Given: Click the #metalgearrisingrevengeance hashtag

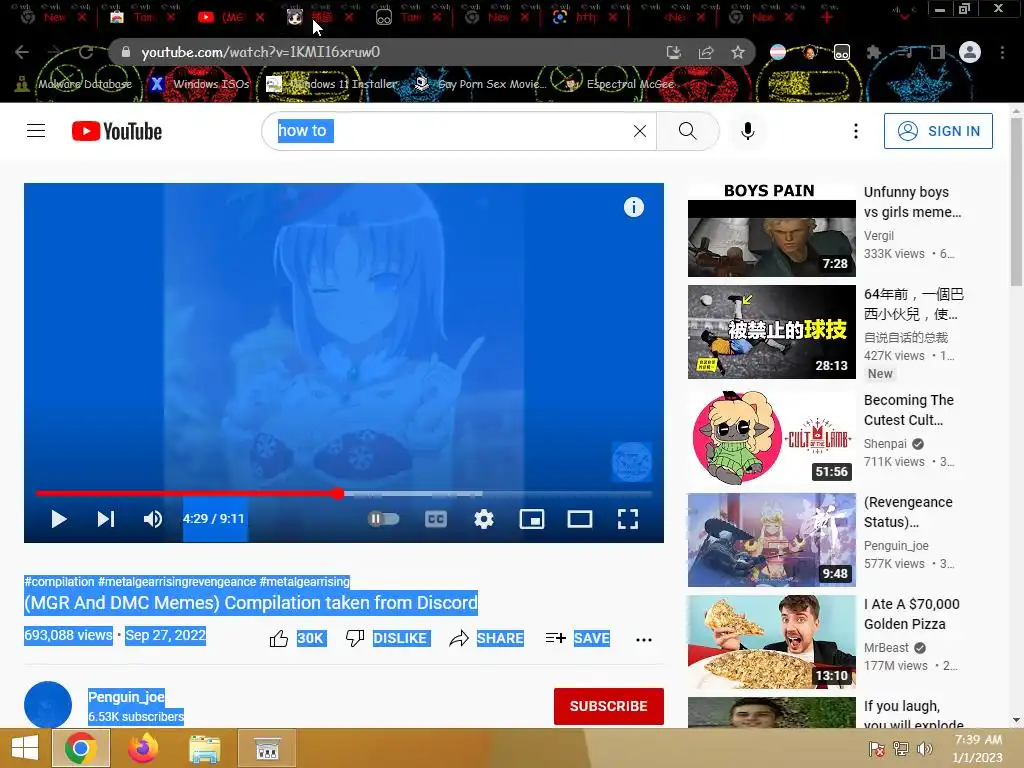Looking at the screenshot, I should pyautogui.click(x=177, y=581).
